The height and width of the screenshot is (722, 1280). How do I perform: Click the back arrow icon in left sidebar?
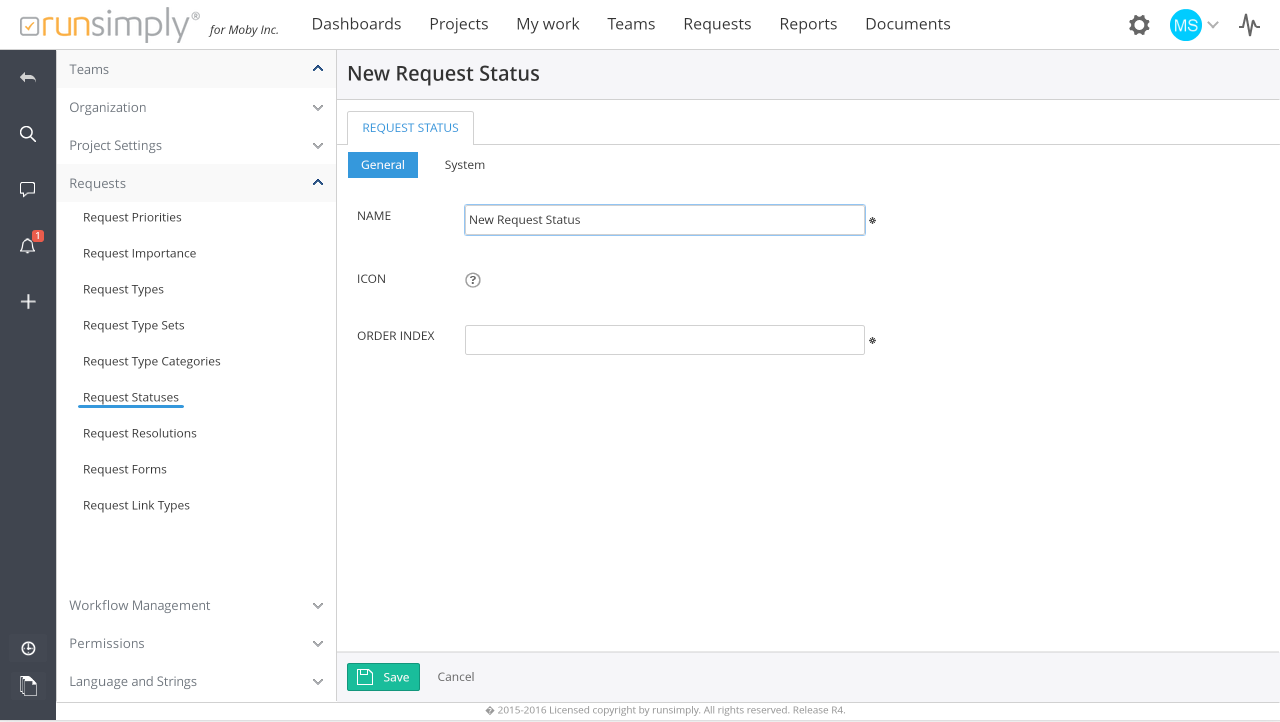[28, 77]
